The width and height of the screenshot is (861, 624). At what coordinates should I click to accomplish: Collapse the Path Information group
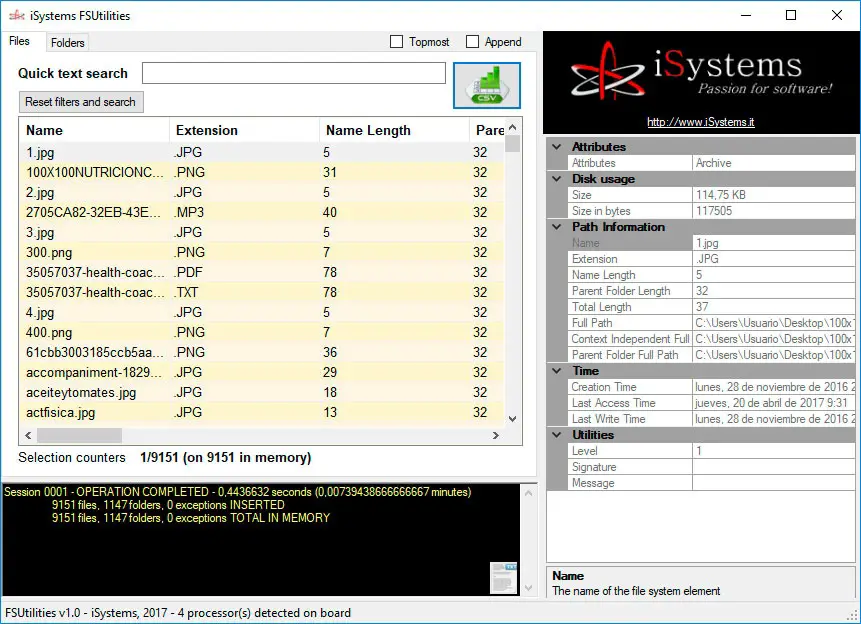pyautogui.click(x=557, y=227)
